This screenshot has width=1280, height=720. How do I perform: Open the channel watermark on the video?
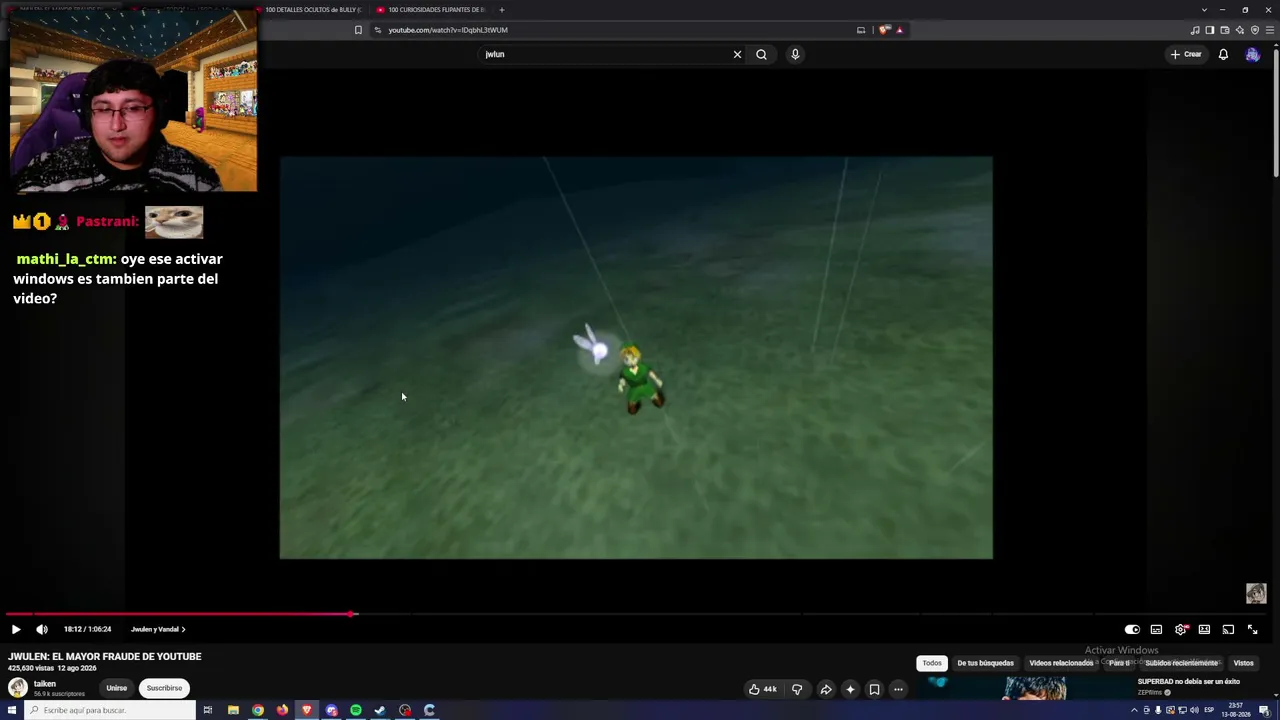coord(1256,593)
